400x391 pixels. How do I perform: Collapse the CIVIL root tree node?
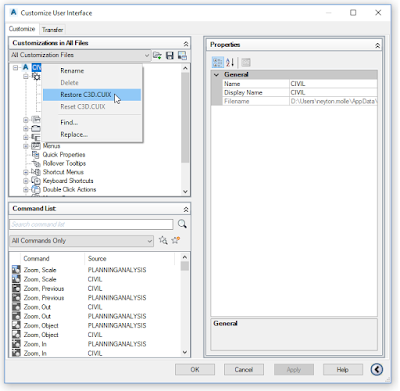click(16, 68)
